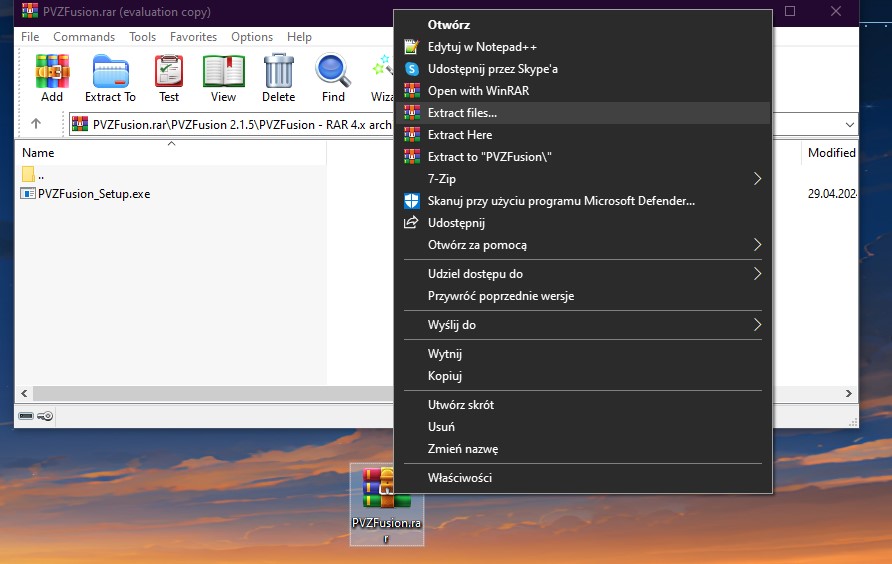Select the parent folder '..' entry
892x564 pixels.
tap(40, 175)
